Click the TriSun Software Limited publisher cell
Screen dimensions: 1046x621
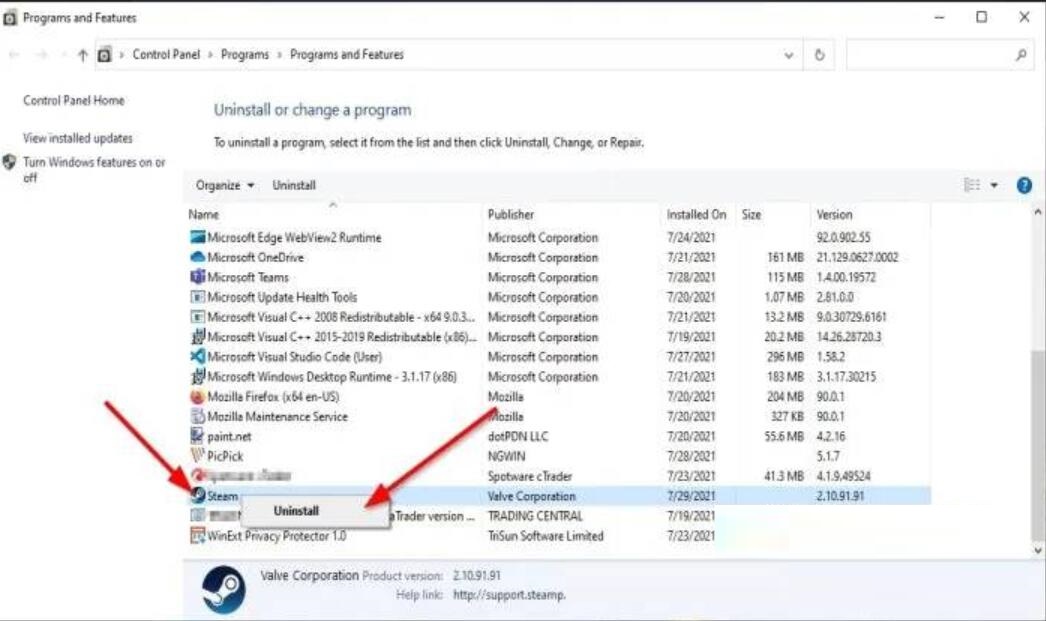pos(545,536)
